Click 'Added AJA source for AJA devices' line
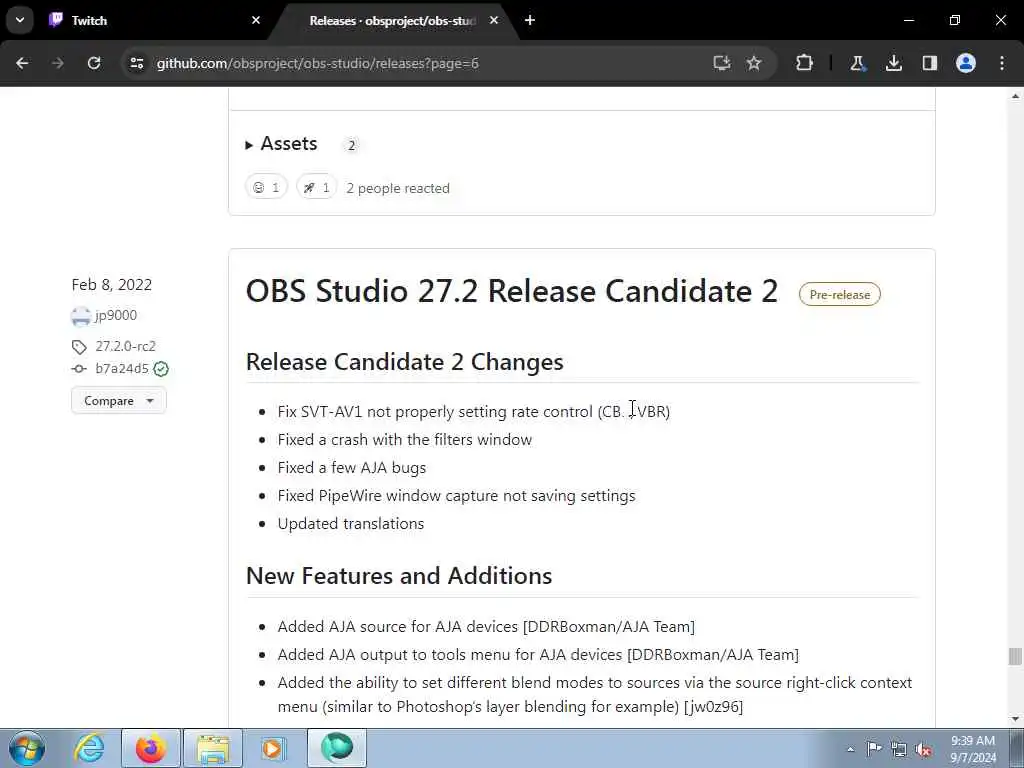 pyautogui.click(x=486, y=626)
